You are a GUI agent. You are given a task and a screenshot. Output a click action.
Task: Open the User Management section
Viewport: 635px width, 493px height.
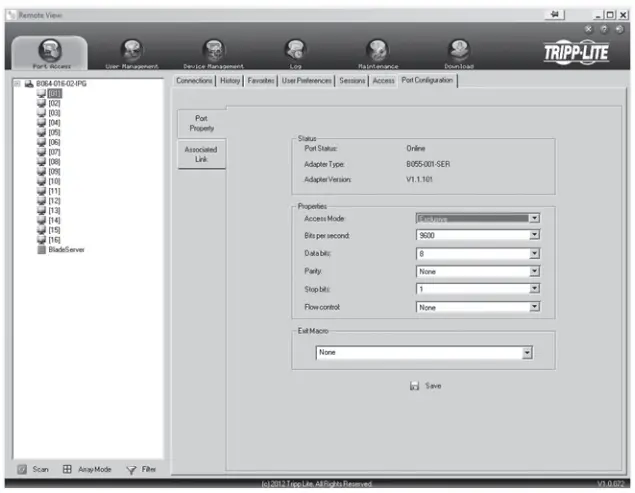[132, 53]
